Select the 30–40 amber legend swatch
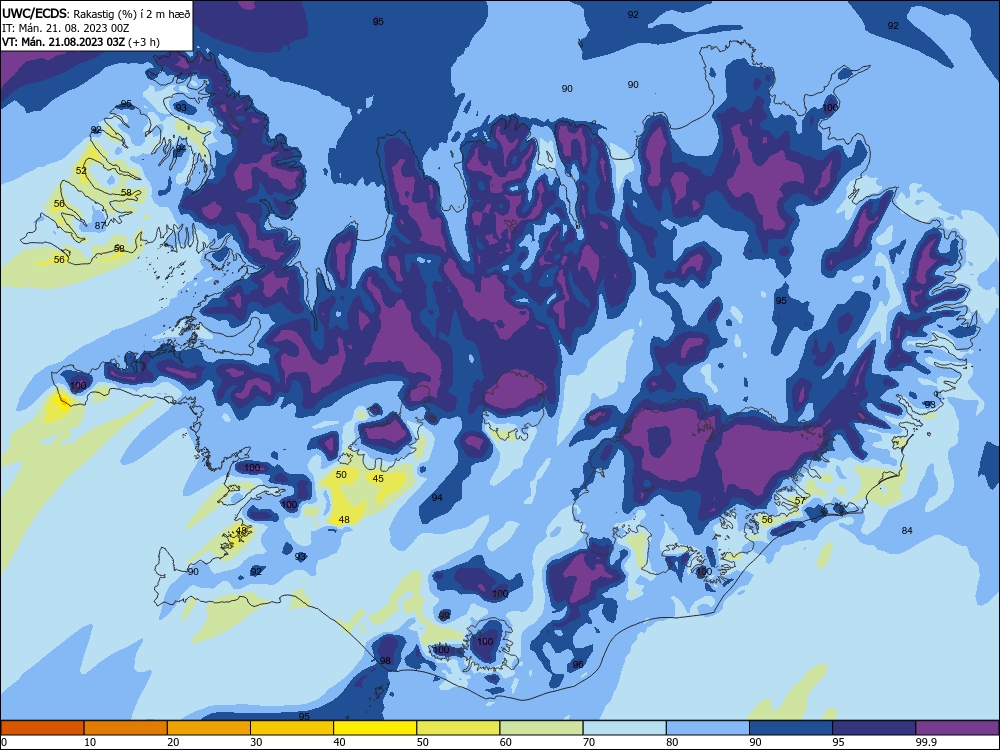1000x750 pixels. tap(291, 728)
